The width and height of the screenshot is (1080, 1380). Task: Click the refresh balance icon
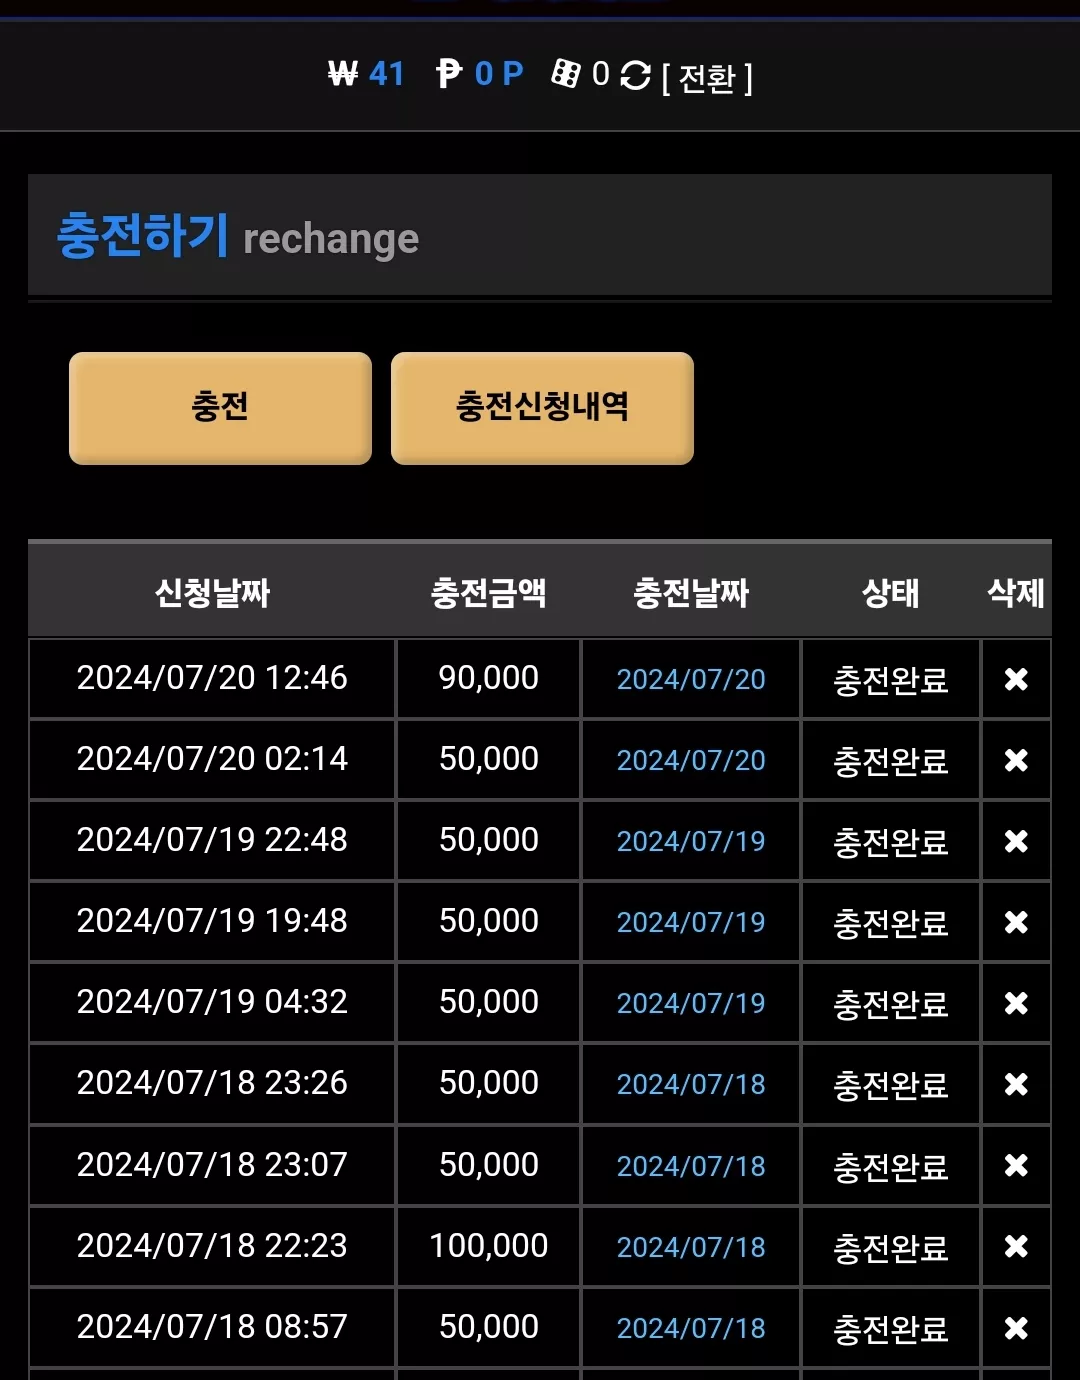[635, 75]
